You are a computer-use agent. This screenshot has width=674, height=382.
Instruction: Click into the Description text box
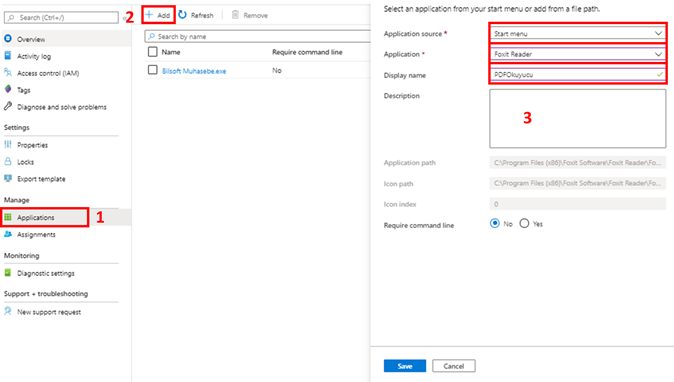click(578, 119)
